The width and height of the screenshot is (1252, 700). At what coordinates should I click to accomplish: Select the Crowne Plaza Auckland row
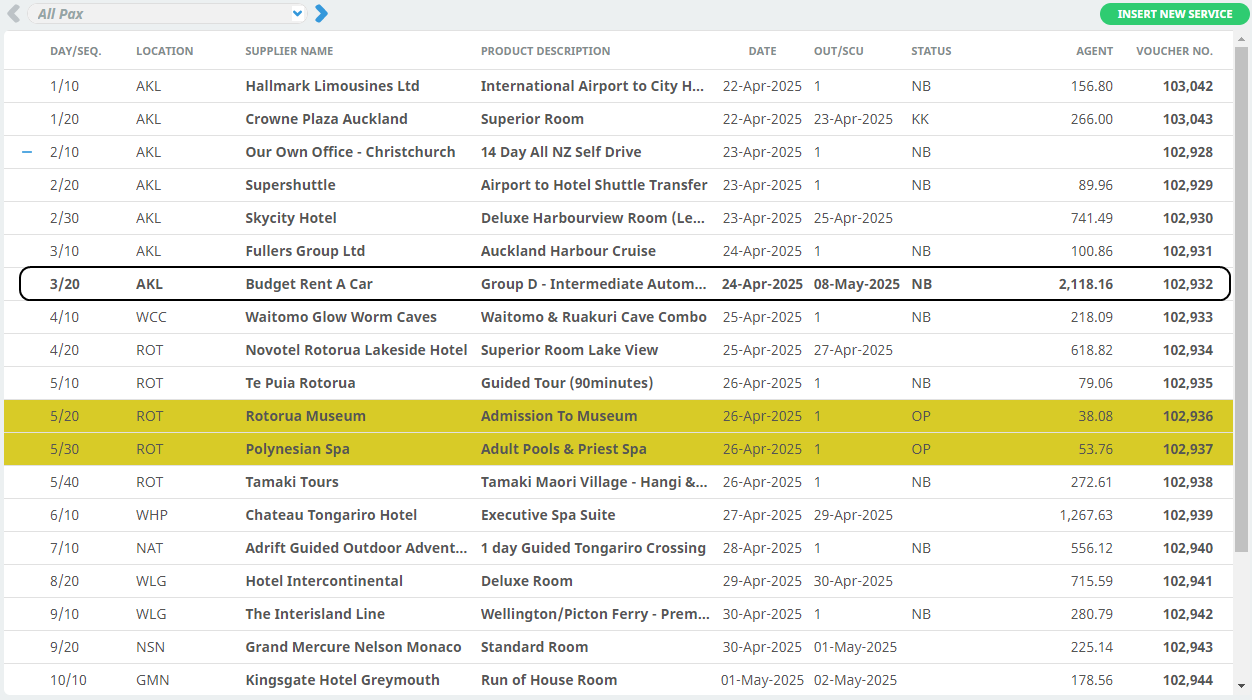click(326, 119)
